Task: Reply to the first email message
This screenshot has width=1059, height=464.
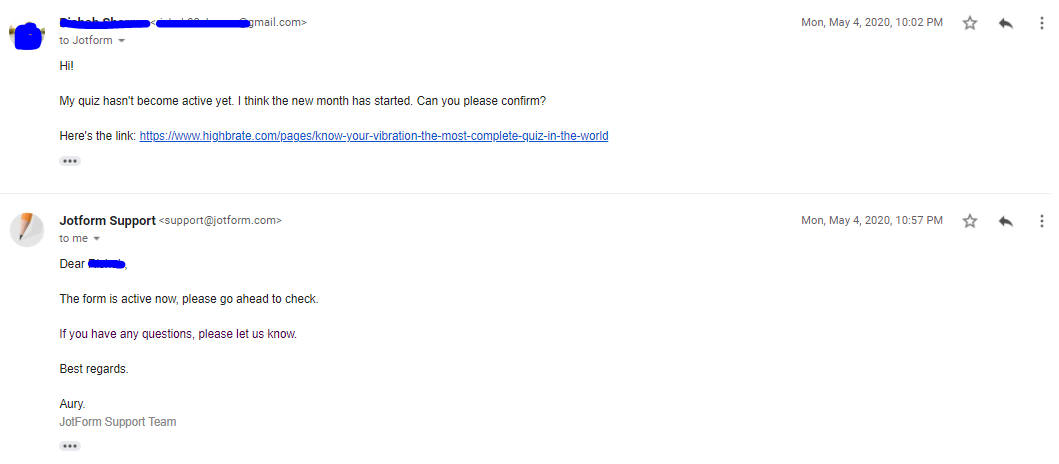Action: pos(1006,23)
